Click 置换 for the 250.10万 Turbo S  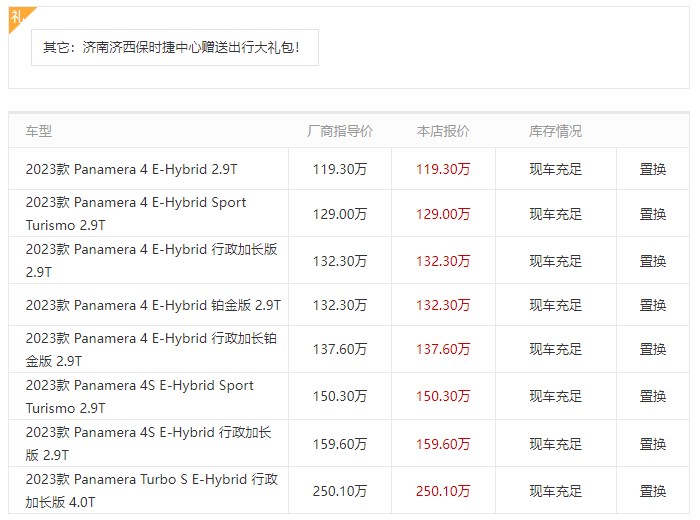653,491
